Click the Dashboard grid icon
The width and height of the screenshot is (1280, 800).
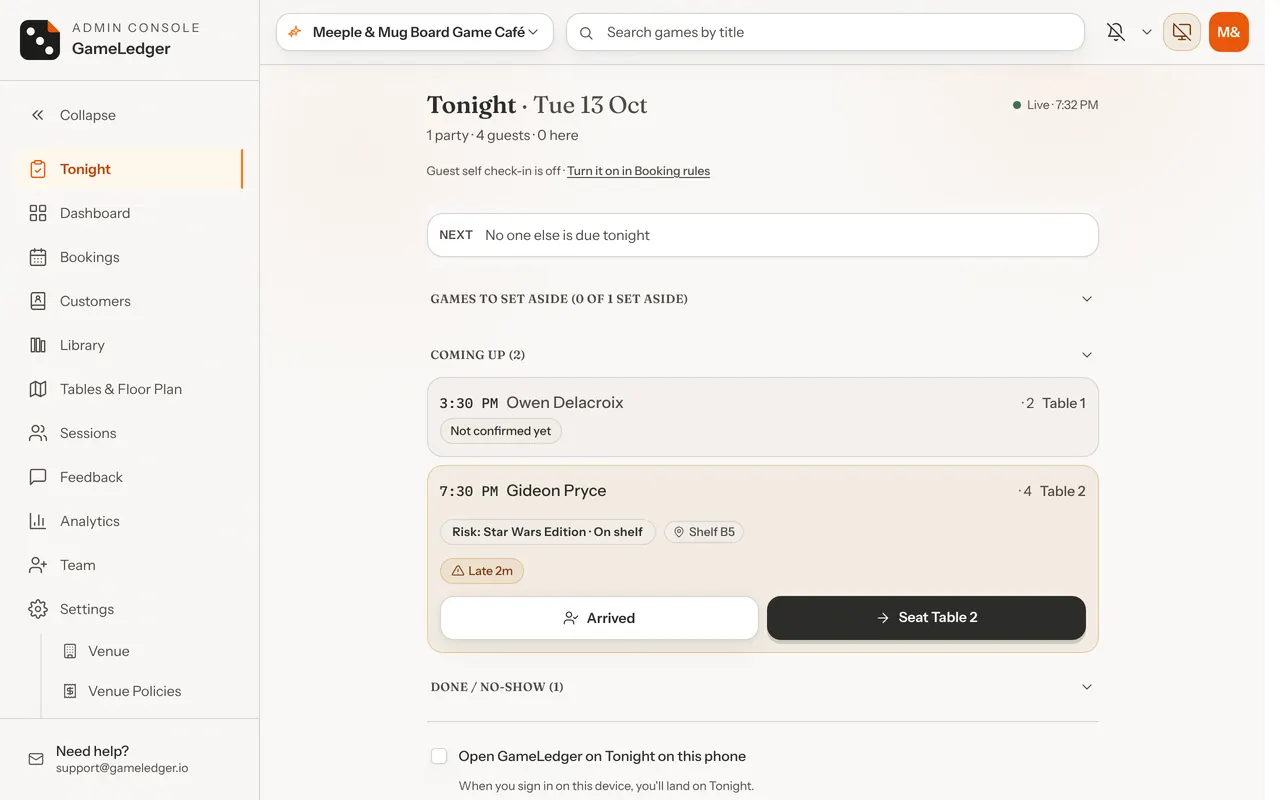pyautogui.click(x=38, y=213)
